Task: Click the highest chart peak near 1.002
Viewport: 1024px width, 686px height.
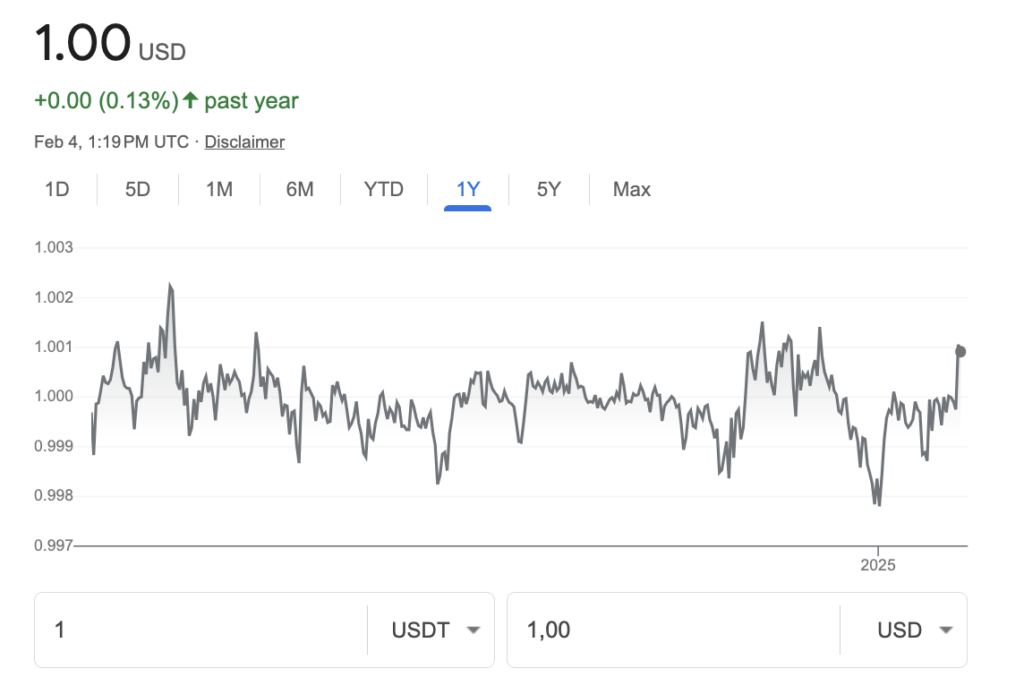Action: (170, 286)
